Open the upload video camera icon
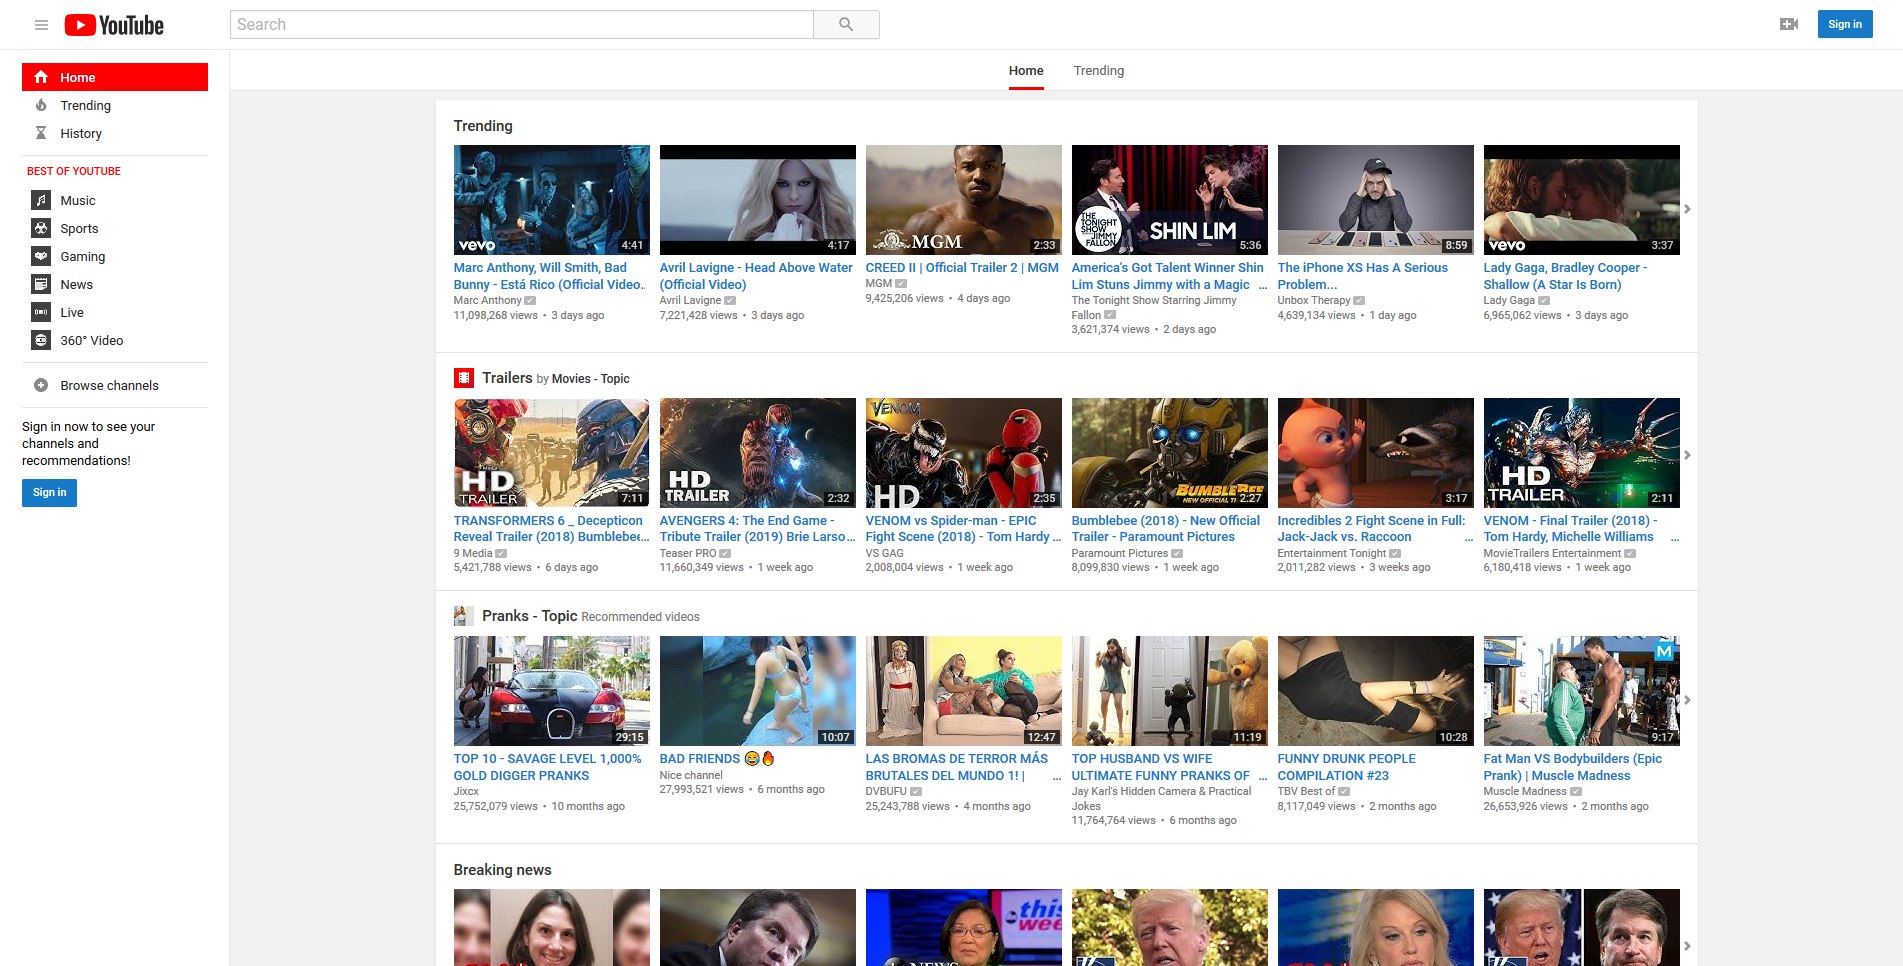Viewport: 1903px width, 966px height. click(x=1789, y=24)
